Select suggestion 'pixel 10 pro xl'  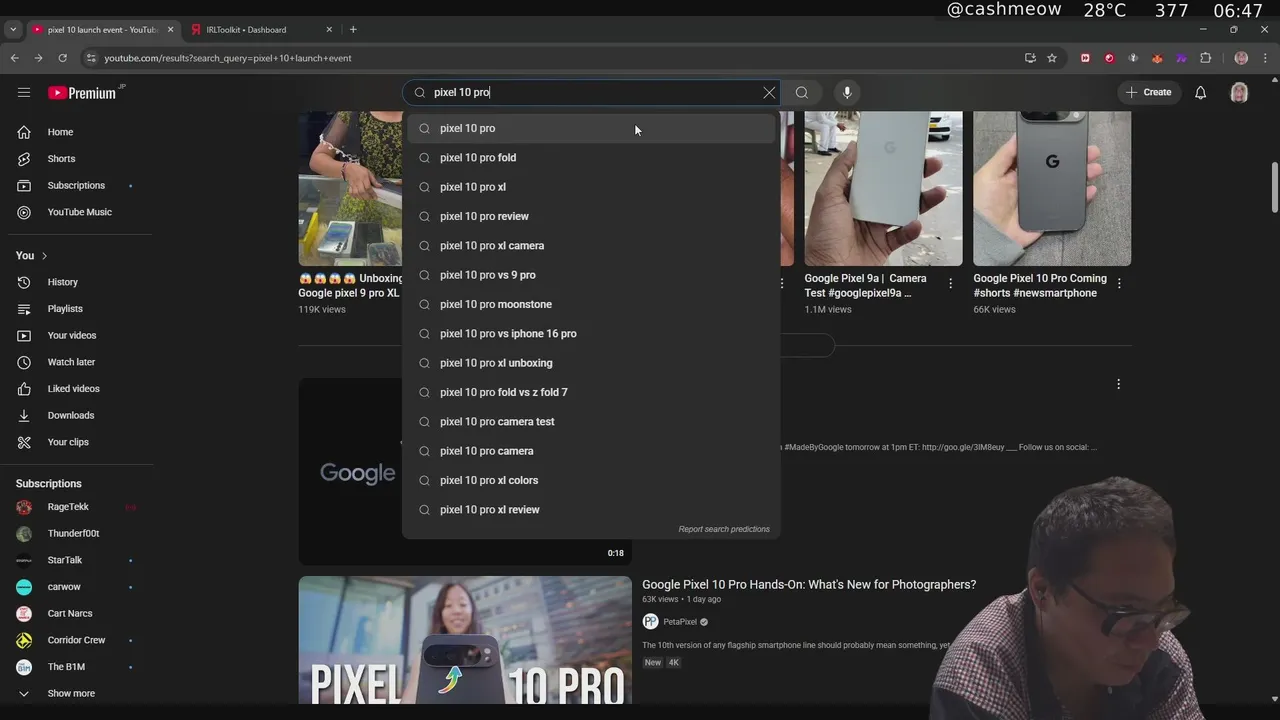click(x=591, y=187)
